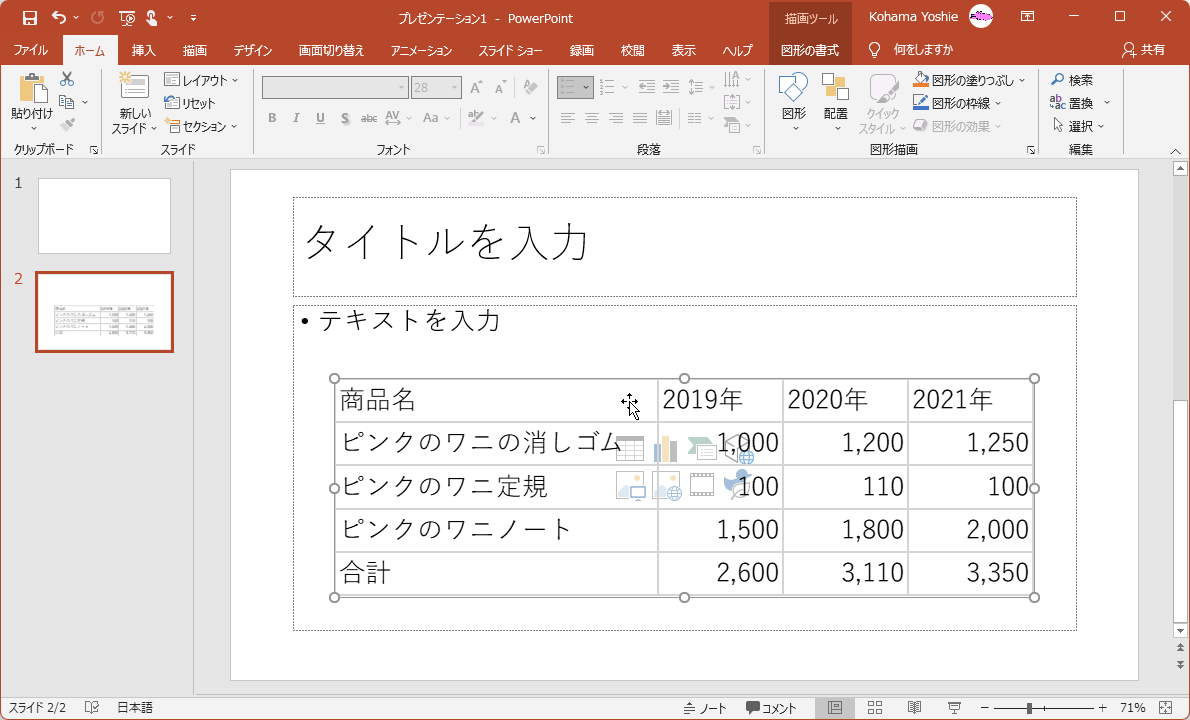
Task: Decrease list indent level icon
Action: coord(647,86)
